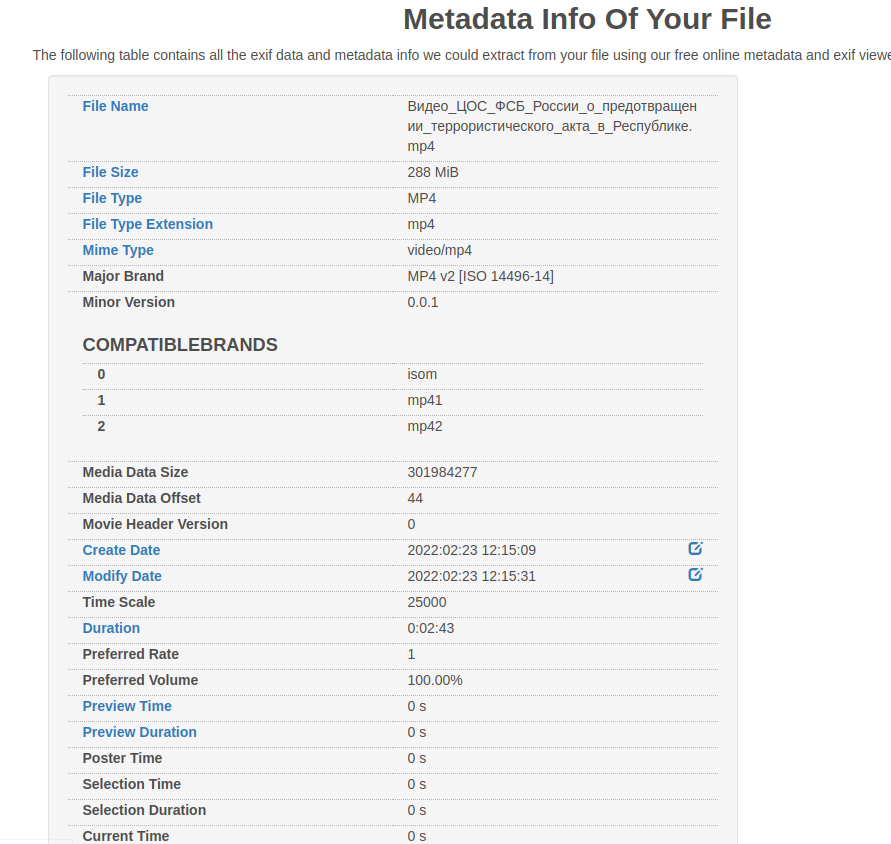The height and width of the screenshot is (844, 891).
Task: Select the file size value 288 MiB
Action: click(x=433, y=172)
